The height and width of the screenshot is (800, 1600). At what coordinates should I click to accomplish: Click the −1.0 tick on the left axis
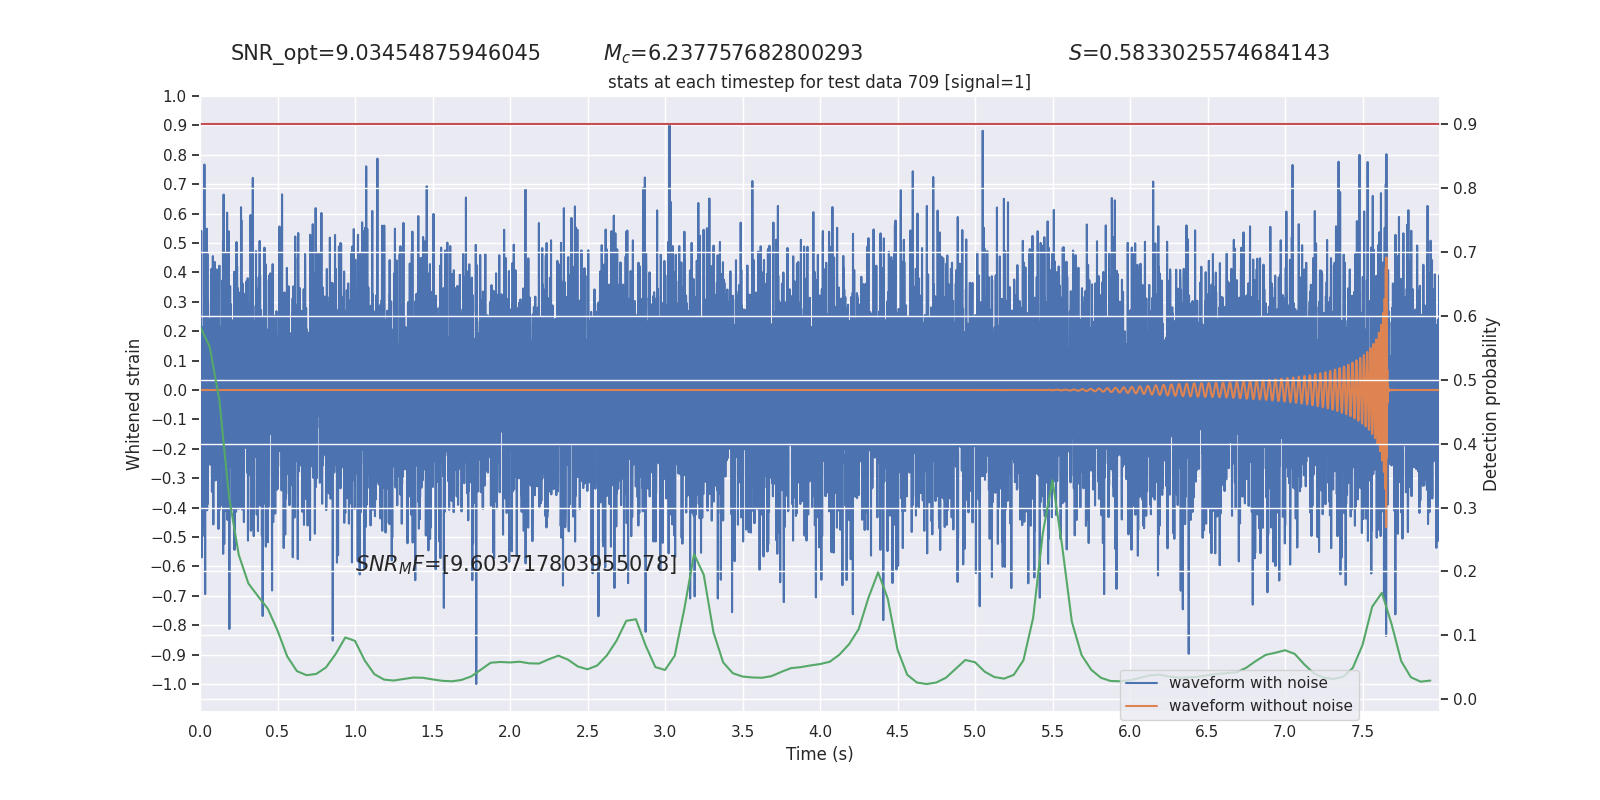click(x=171, y=685)
